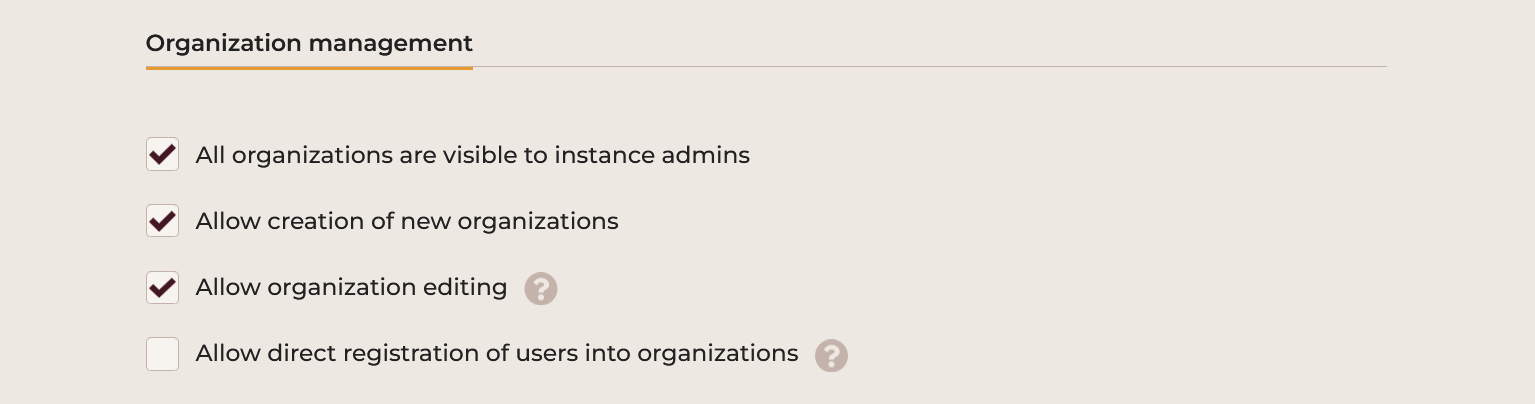Click the 'Allow organization editing' label text
This screenshot has width=1535, height=404.
(351, 288)
